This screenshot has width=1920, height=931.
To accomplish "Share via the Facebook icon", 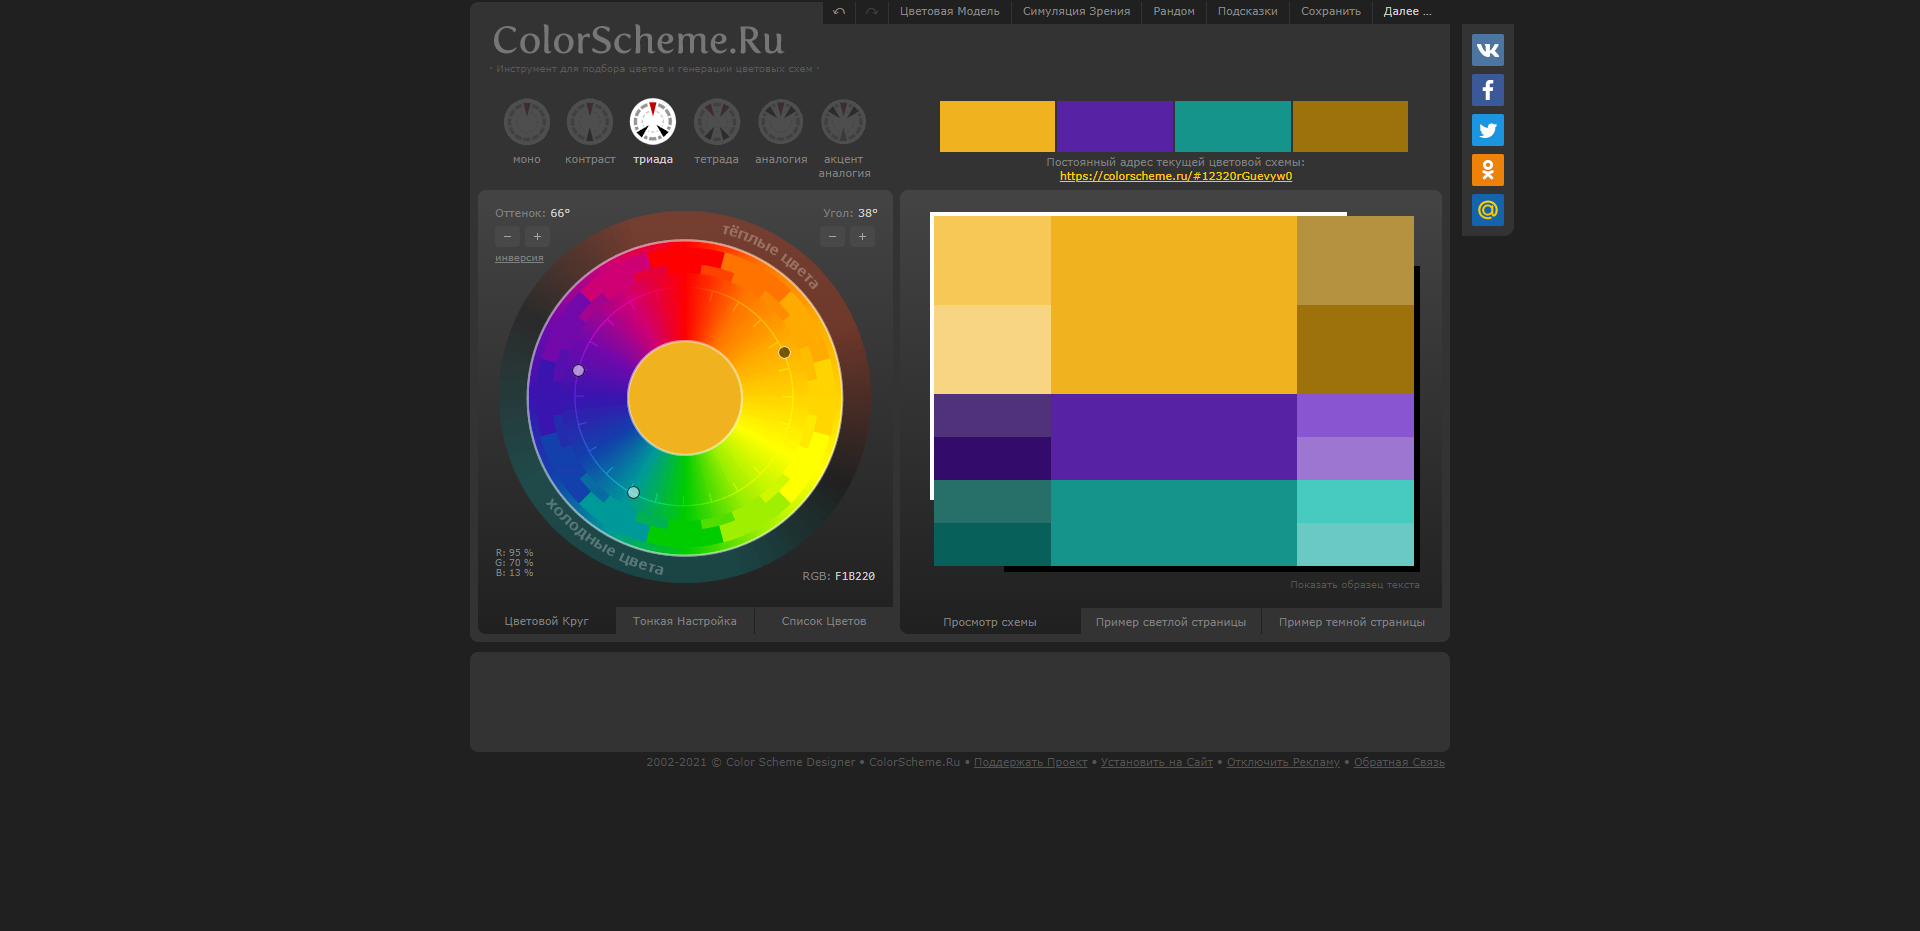I will point(1488,90).
